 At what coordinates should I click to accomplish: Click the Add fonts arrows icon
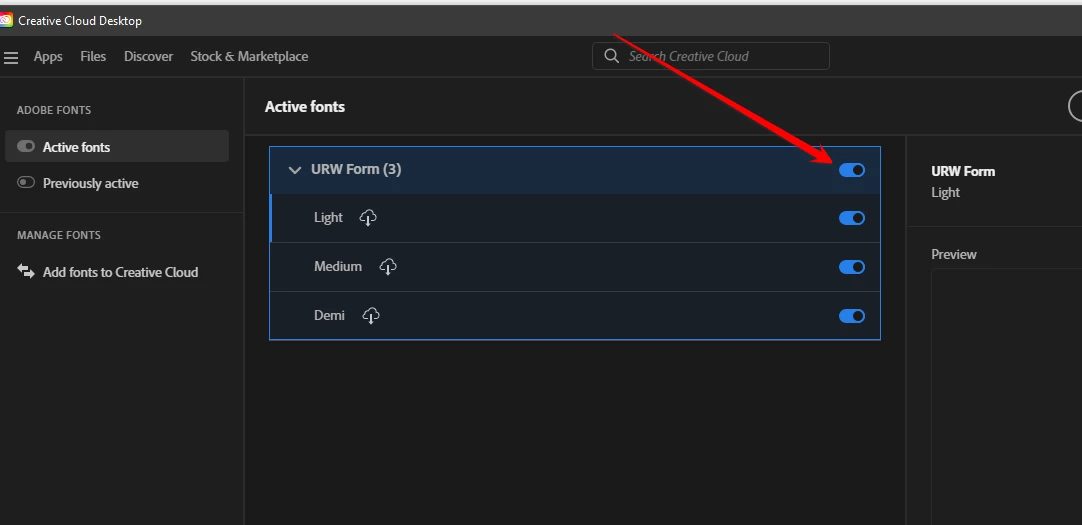(x=26, y=271)
